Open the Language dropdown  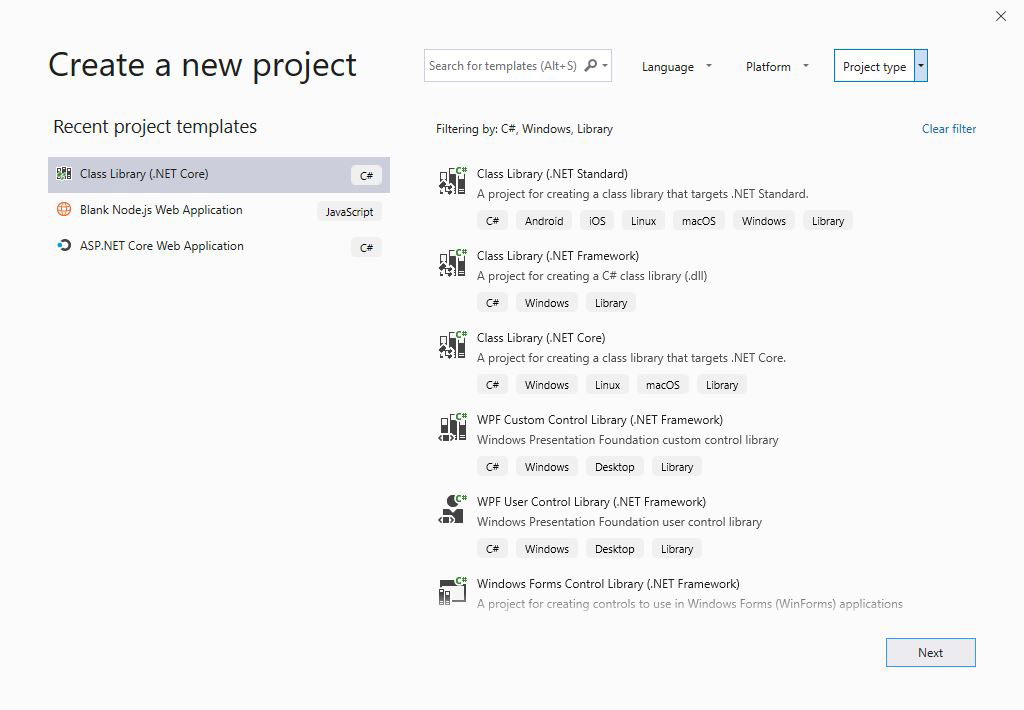click(x=676, y=66)
